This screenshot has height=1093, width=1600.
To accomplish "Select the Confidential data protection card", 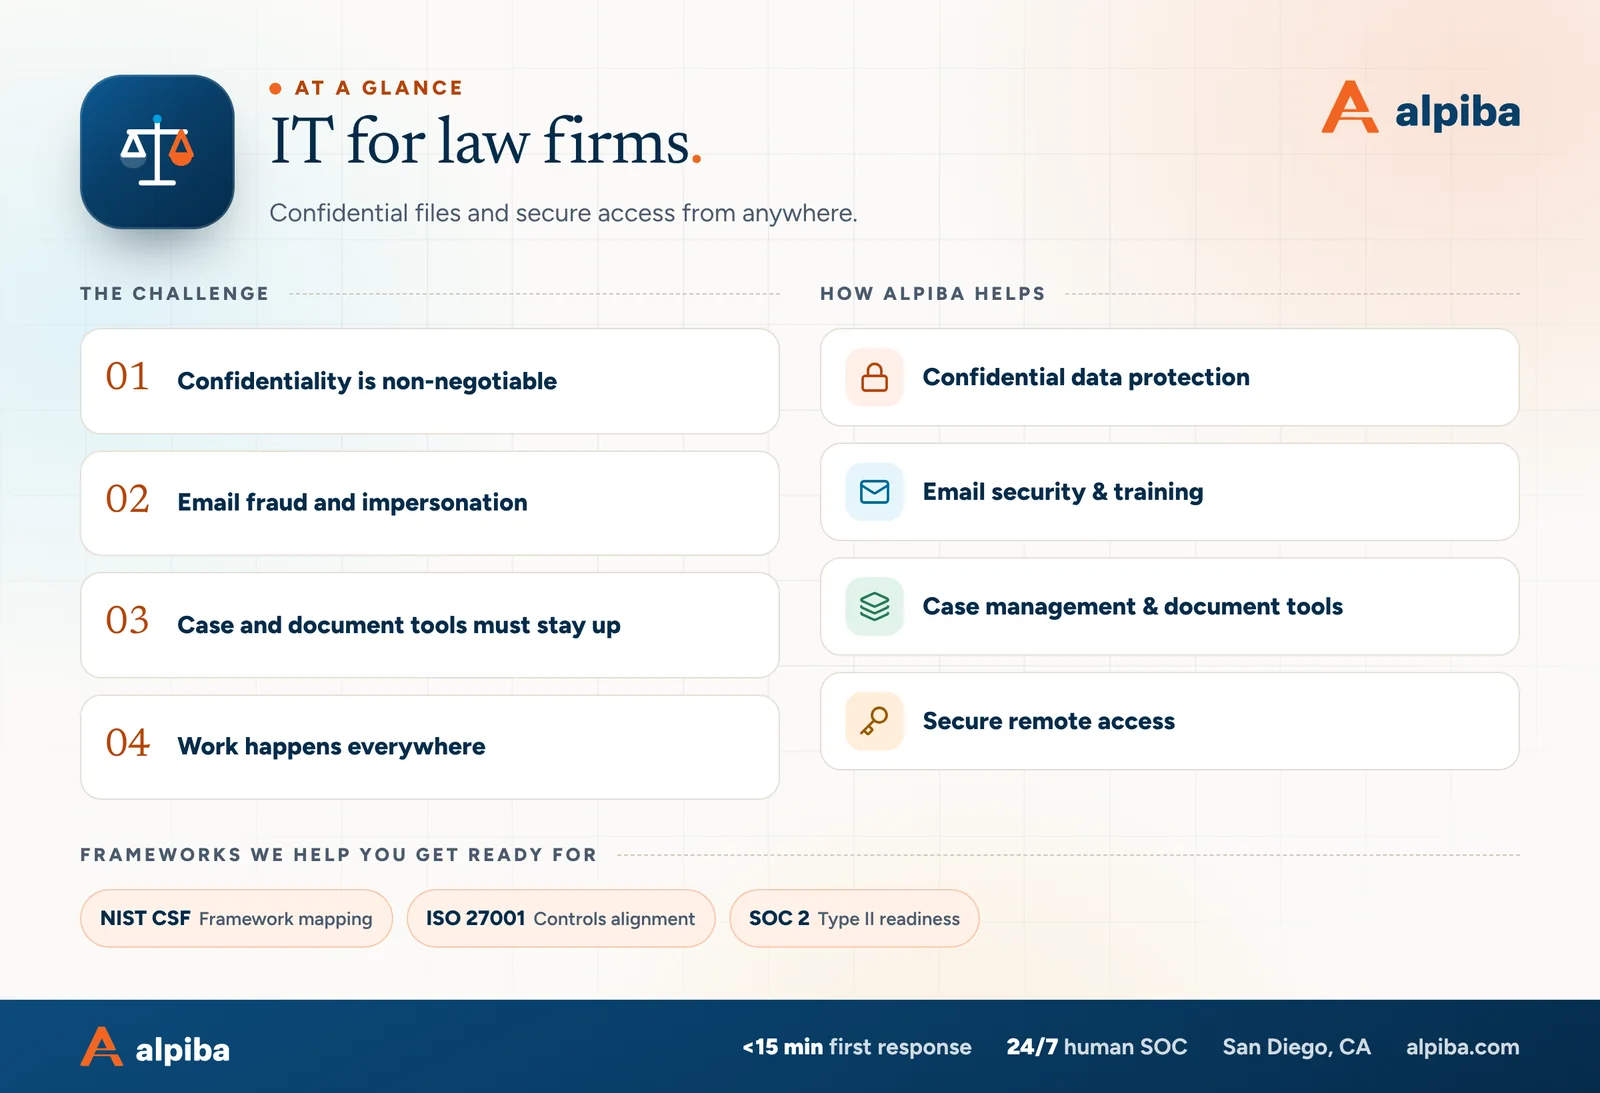I will (1170, 377).
